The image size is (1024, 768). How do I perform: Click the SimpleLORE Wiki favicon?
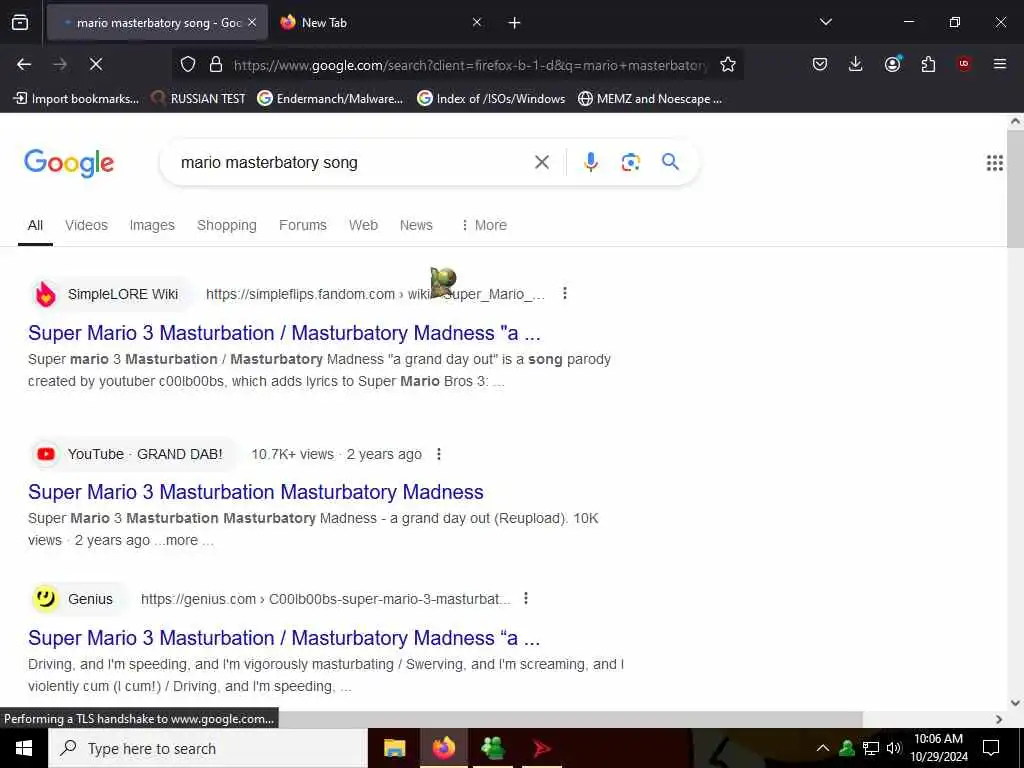point(46,294)
